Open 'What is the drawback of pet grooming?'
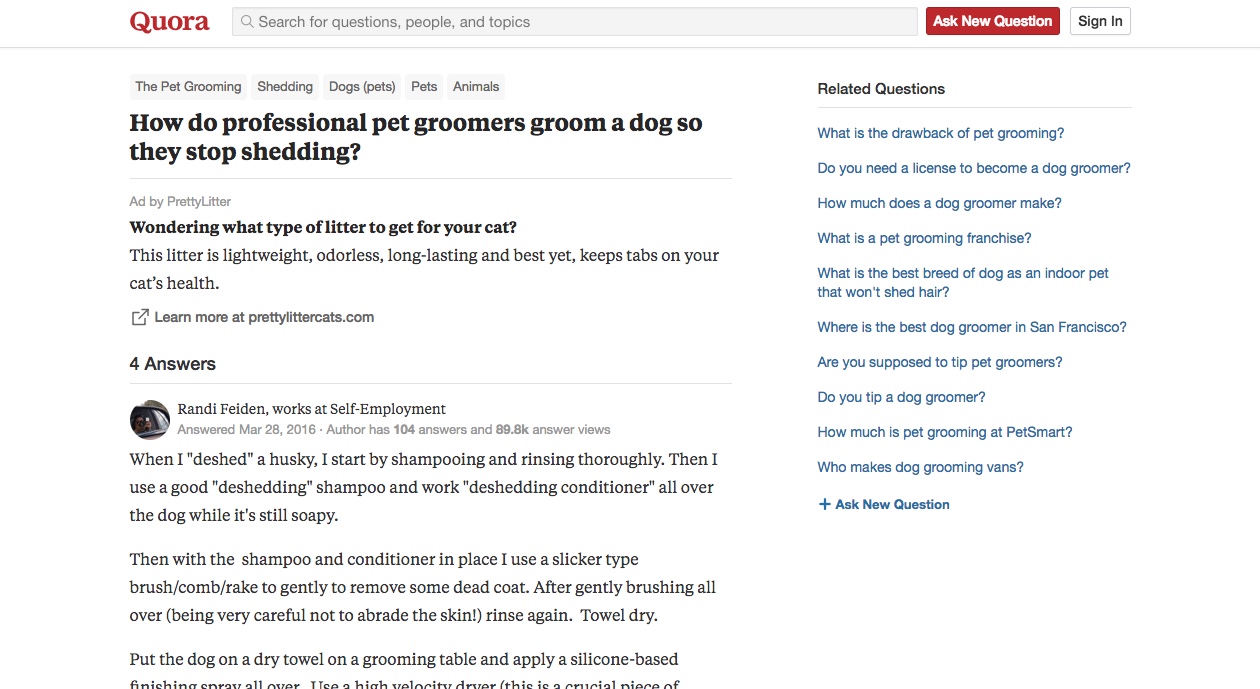Image resolution: width=1260 pixels, height=689 pixels. point(940,133)
